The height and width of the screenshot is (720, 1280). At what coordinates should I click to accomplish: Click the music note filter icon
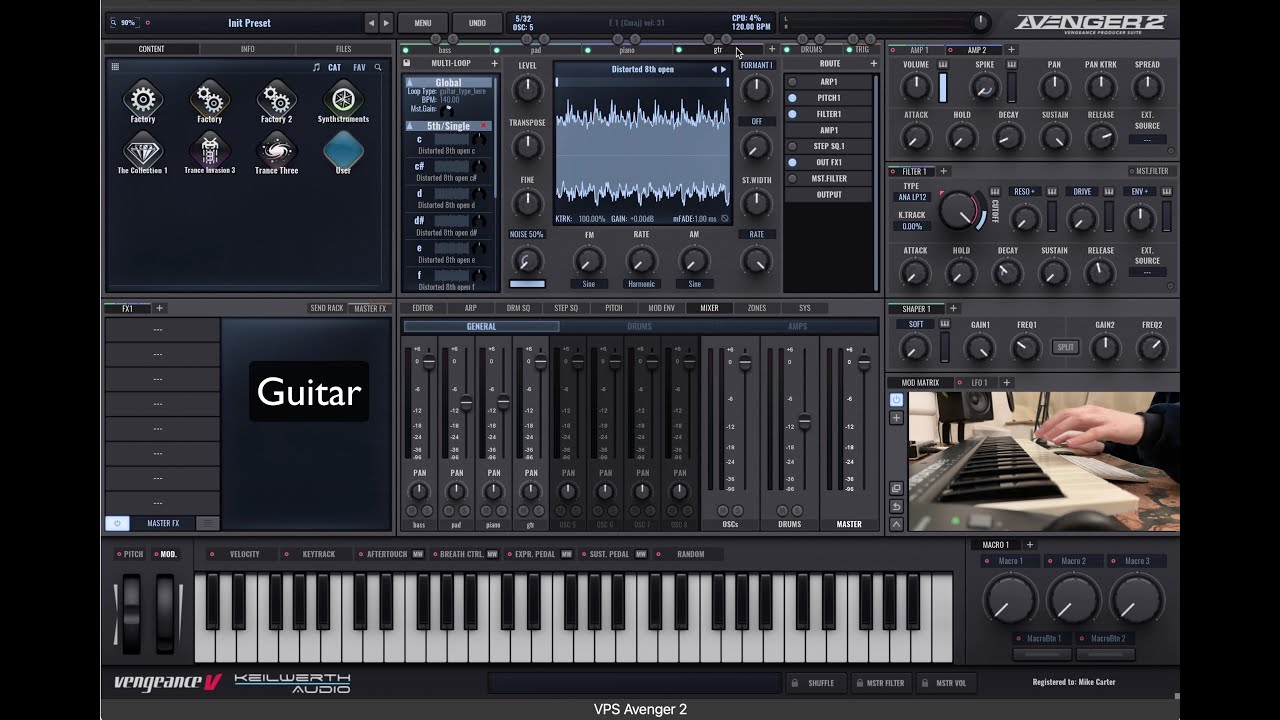click(x=316, y=67)
